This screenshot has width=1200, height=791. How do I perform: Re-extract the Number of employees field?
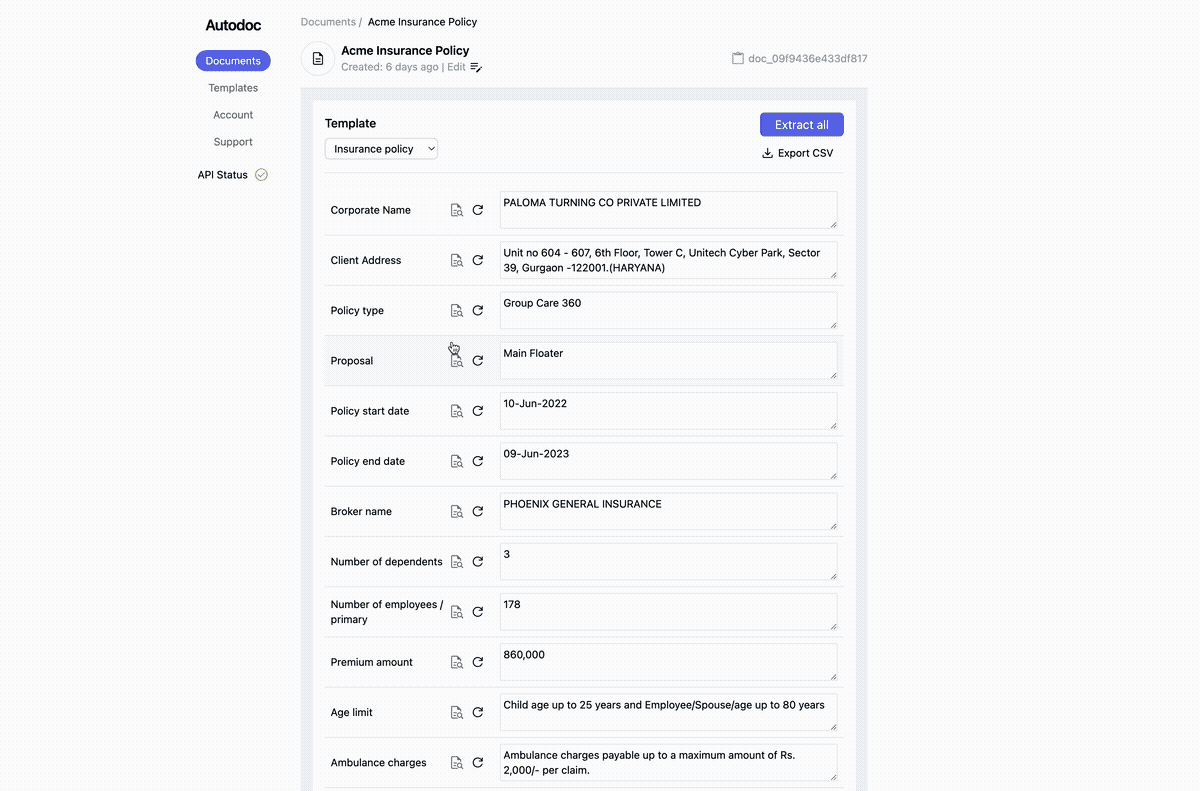(478, 612)
